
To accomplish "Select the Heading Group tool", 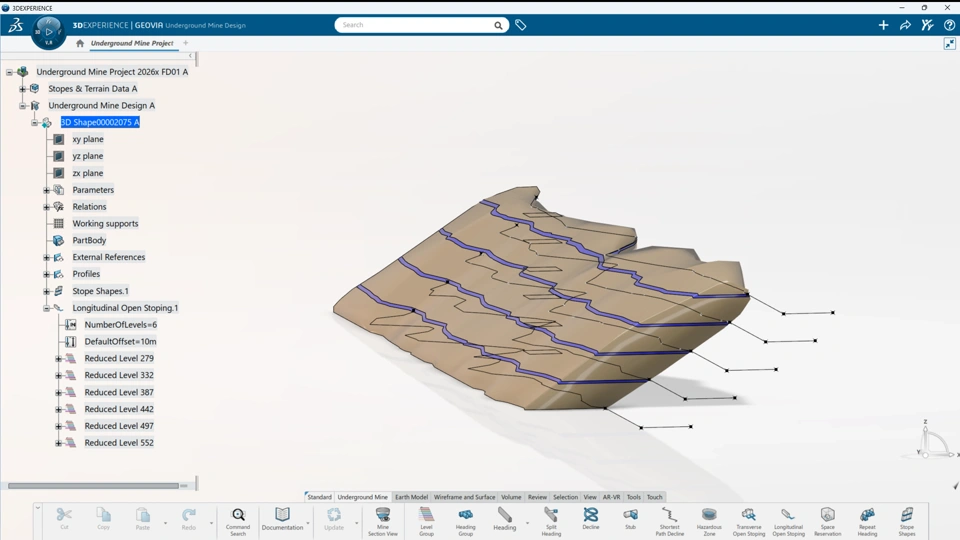I will (465, 522).
